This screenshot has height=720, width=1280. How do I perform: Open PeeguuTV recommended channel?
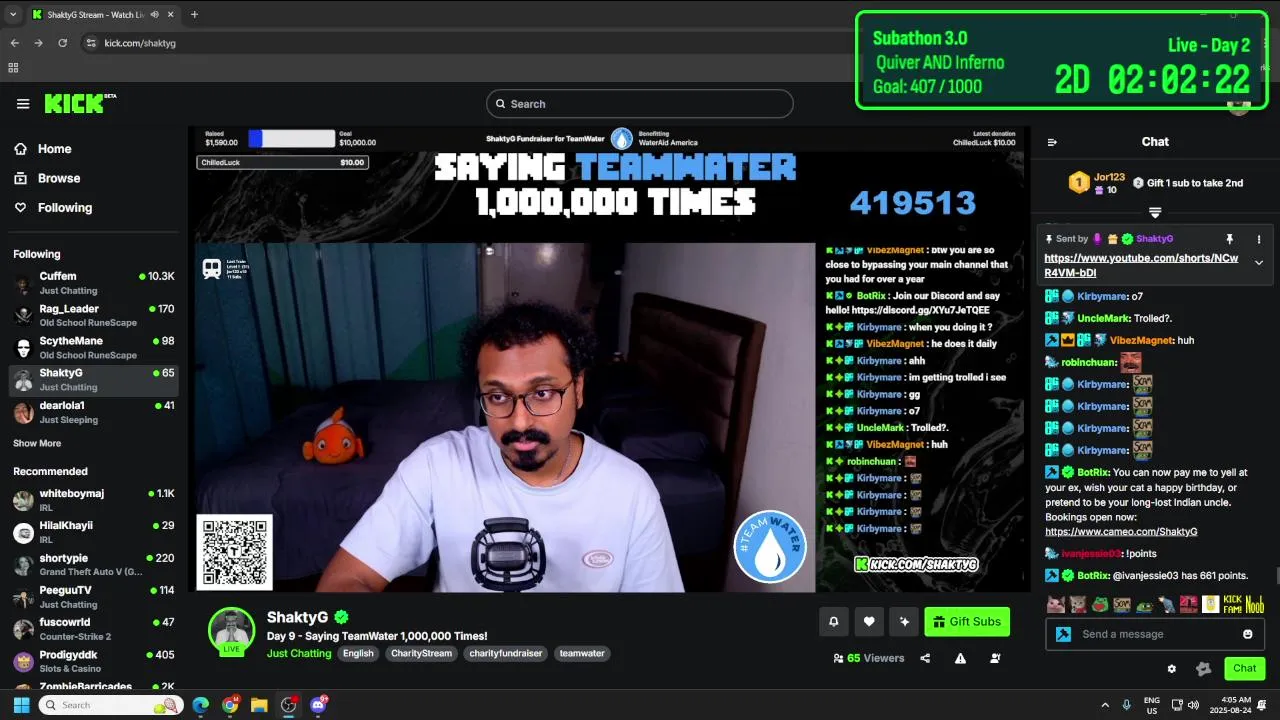tap(93, 597)
